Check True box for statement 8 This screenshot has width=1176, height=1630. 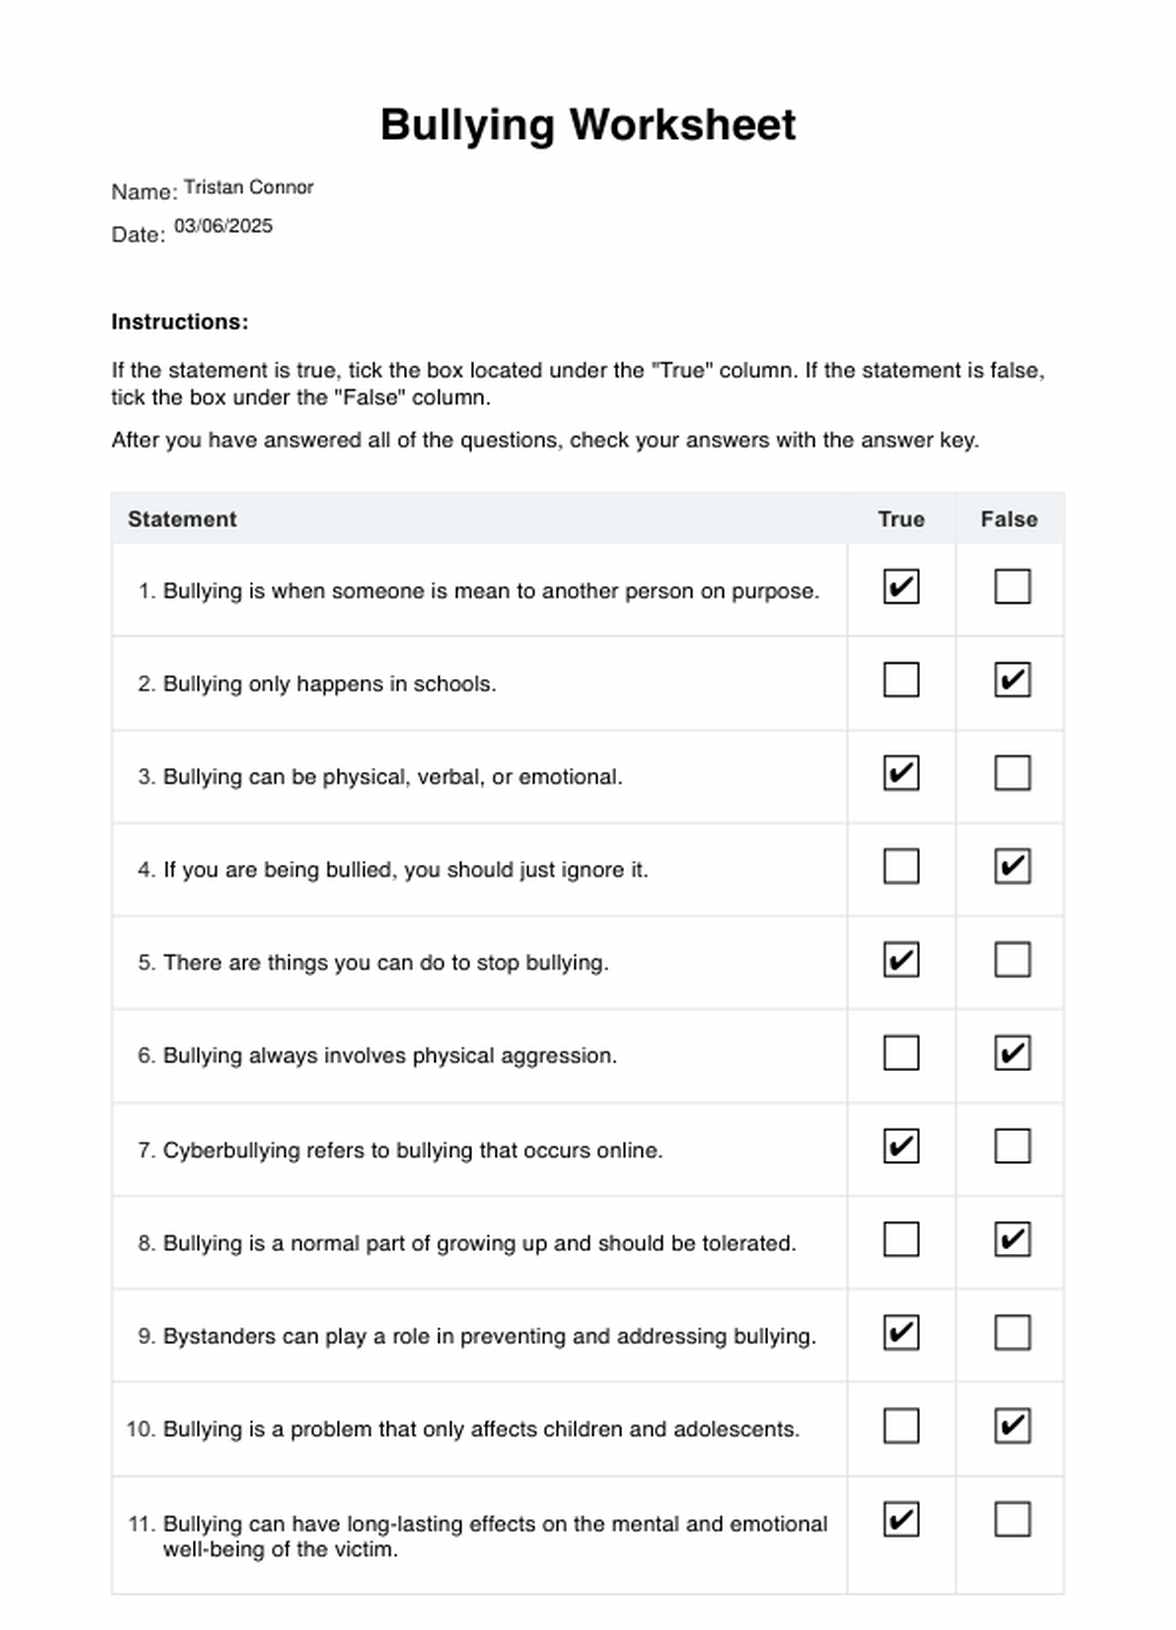pos(901,1240)
